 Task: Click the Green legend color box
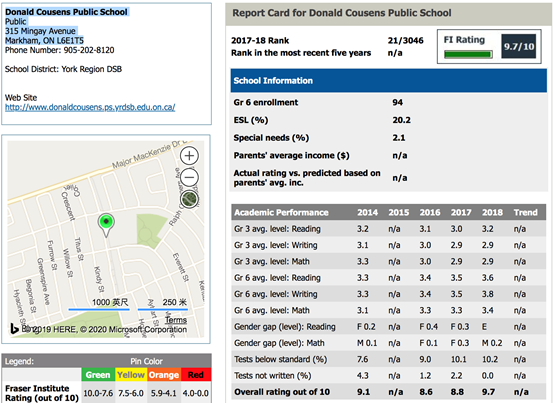click(x=98, y=374)
